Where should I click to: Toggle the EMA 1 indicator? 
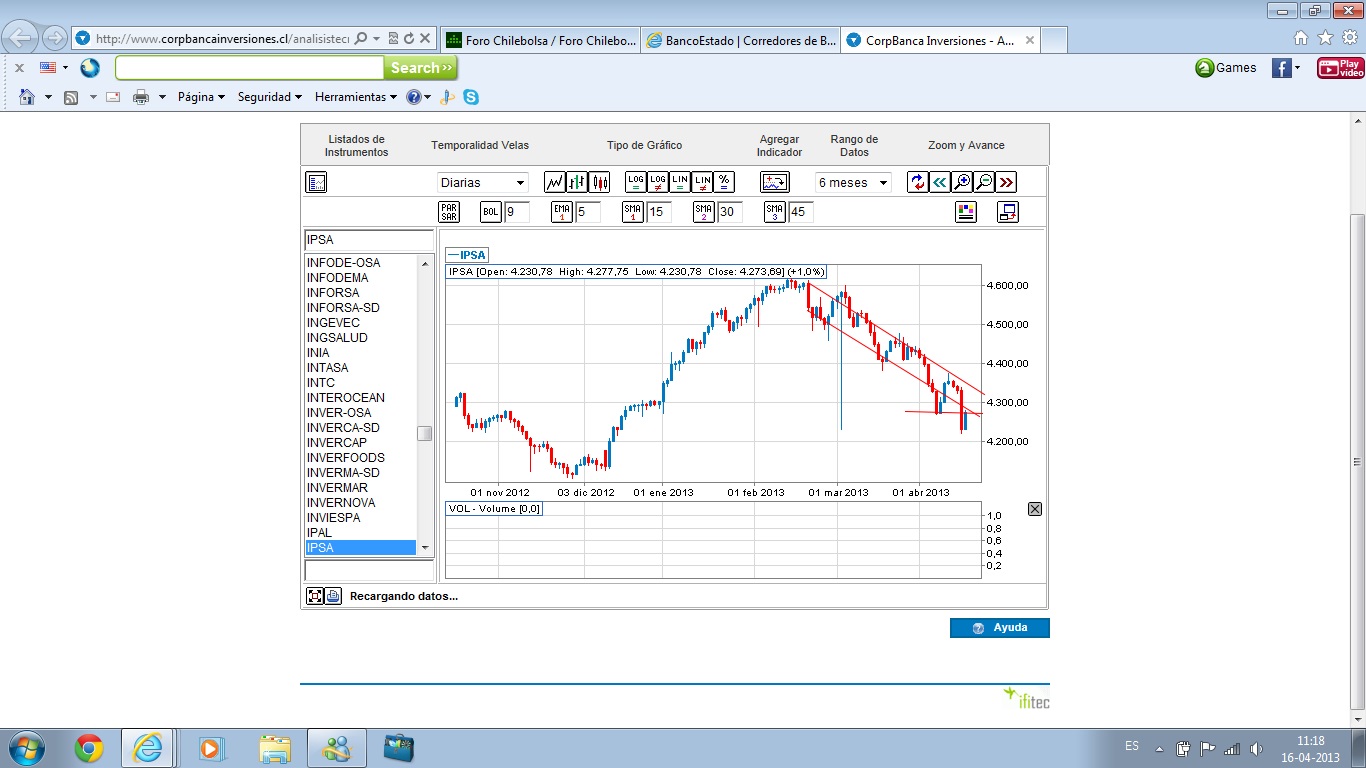coord(562,212)
